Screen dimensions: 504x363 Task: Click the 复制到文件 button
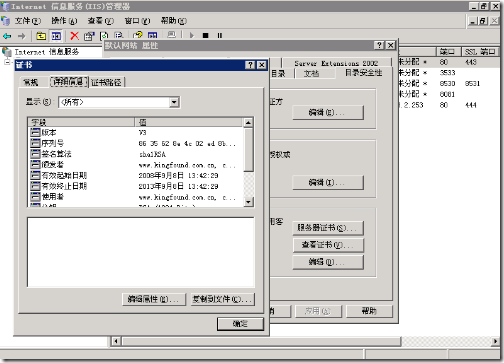tap(223, 299)
